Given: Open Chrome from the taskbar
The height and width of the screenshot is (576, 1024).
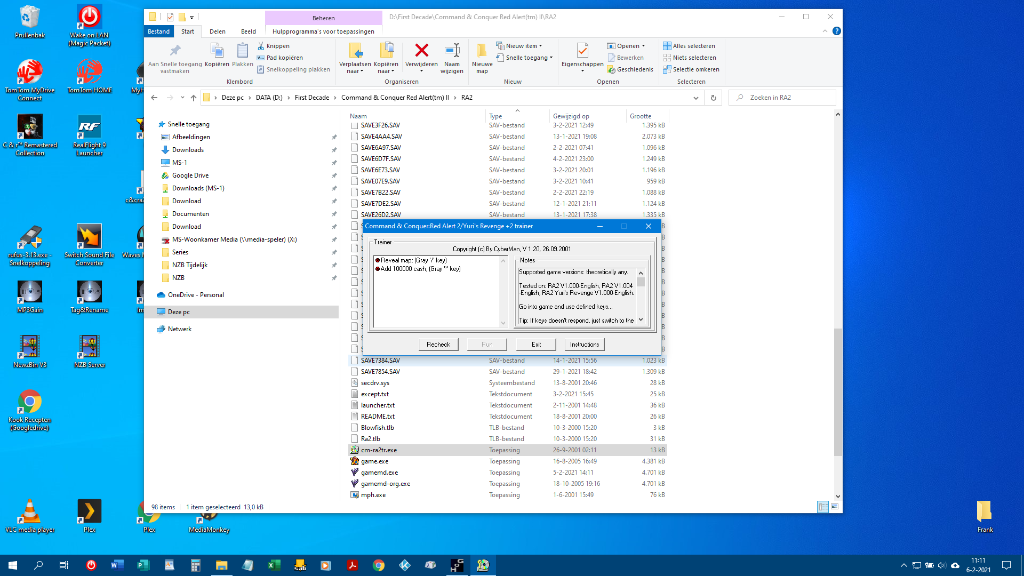Looking at the screenshot, I should (378, 565).
